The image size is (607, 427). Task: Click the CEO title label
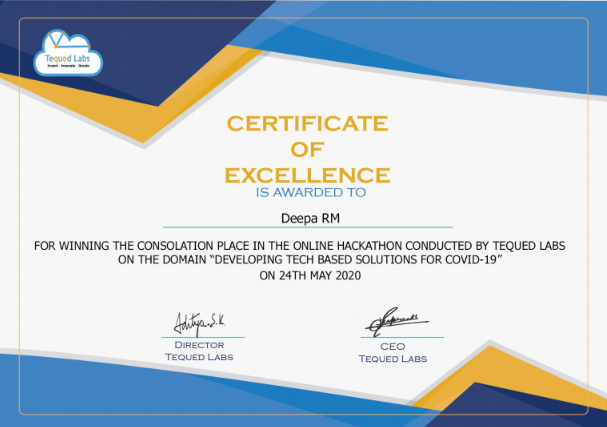[393, 346]
